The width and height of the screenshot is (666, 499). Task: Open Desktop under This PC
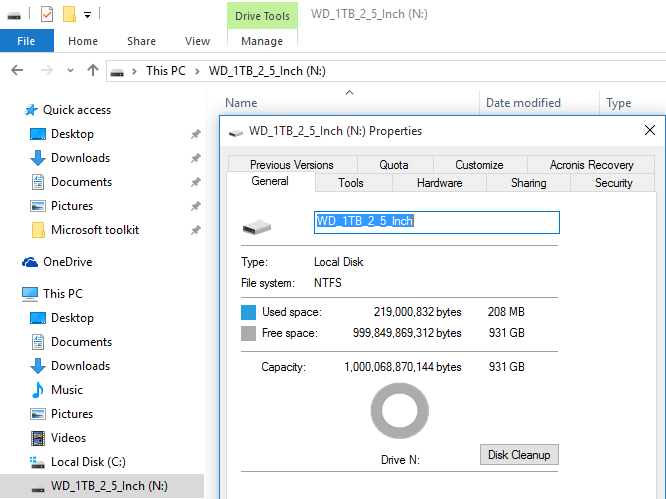(x=72, y=318)
